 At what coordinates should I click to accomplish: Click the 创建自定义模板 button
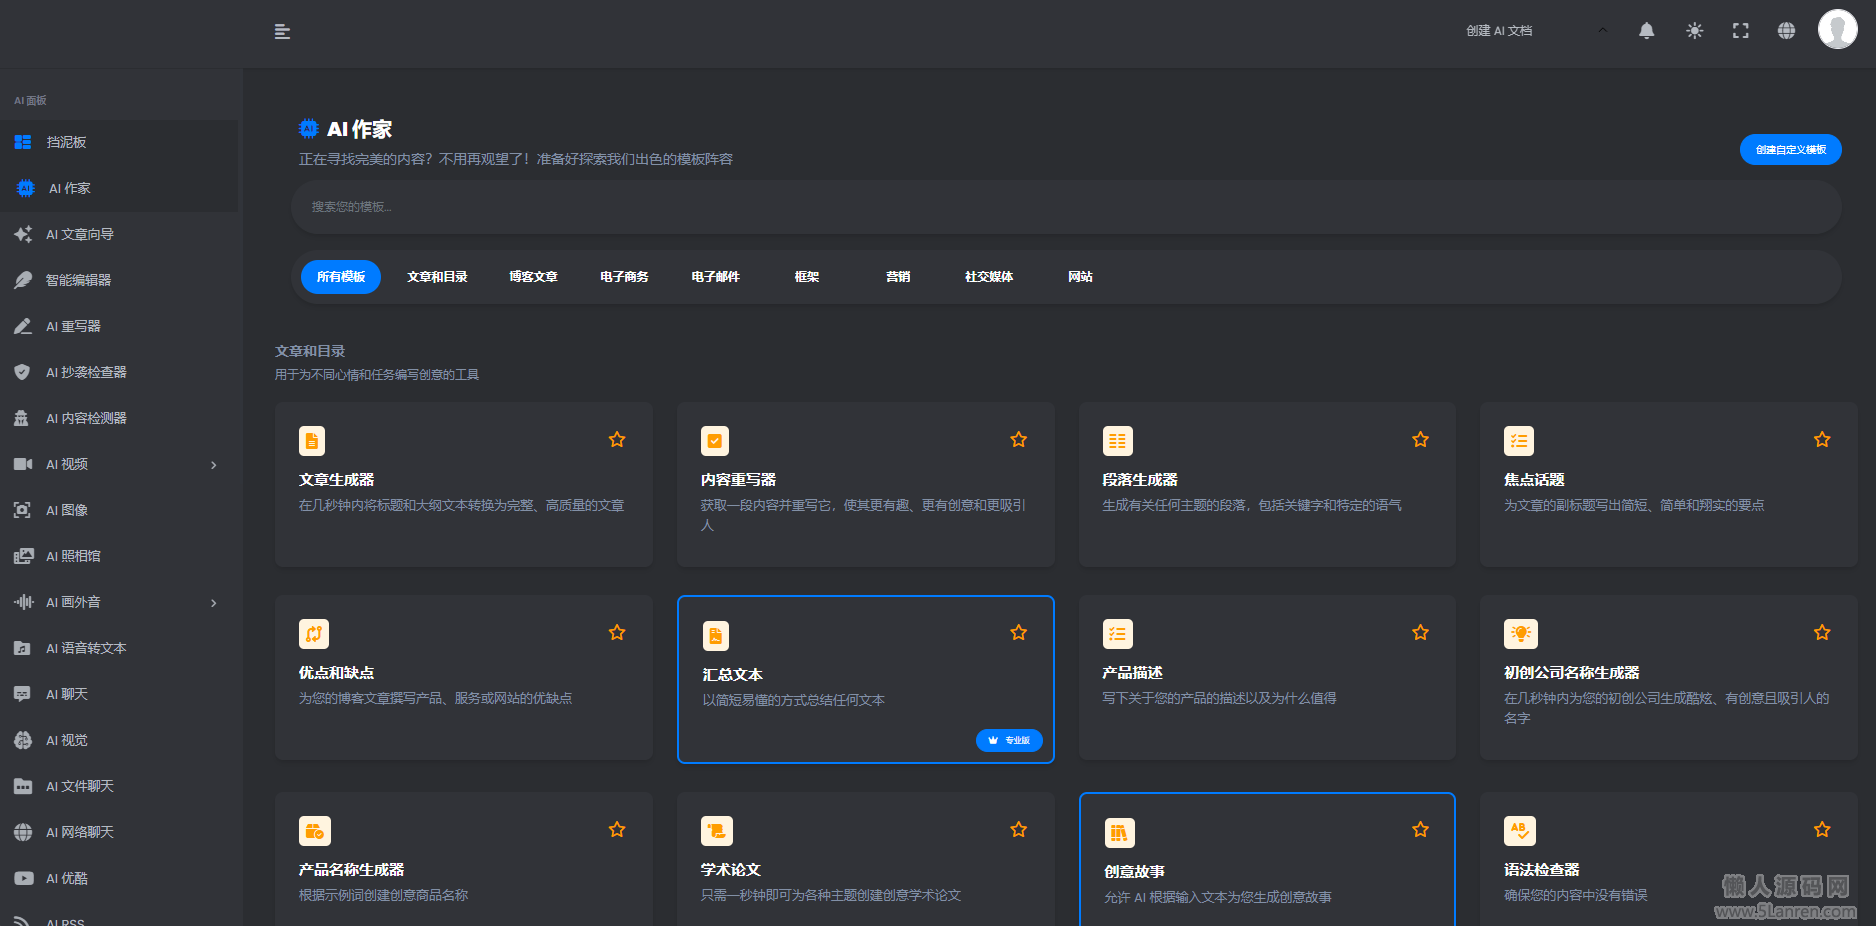(1790, 150)
